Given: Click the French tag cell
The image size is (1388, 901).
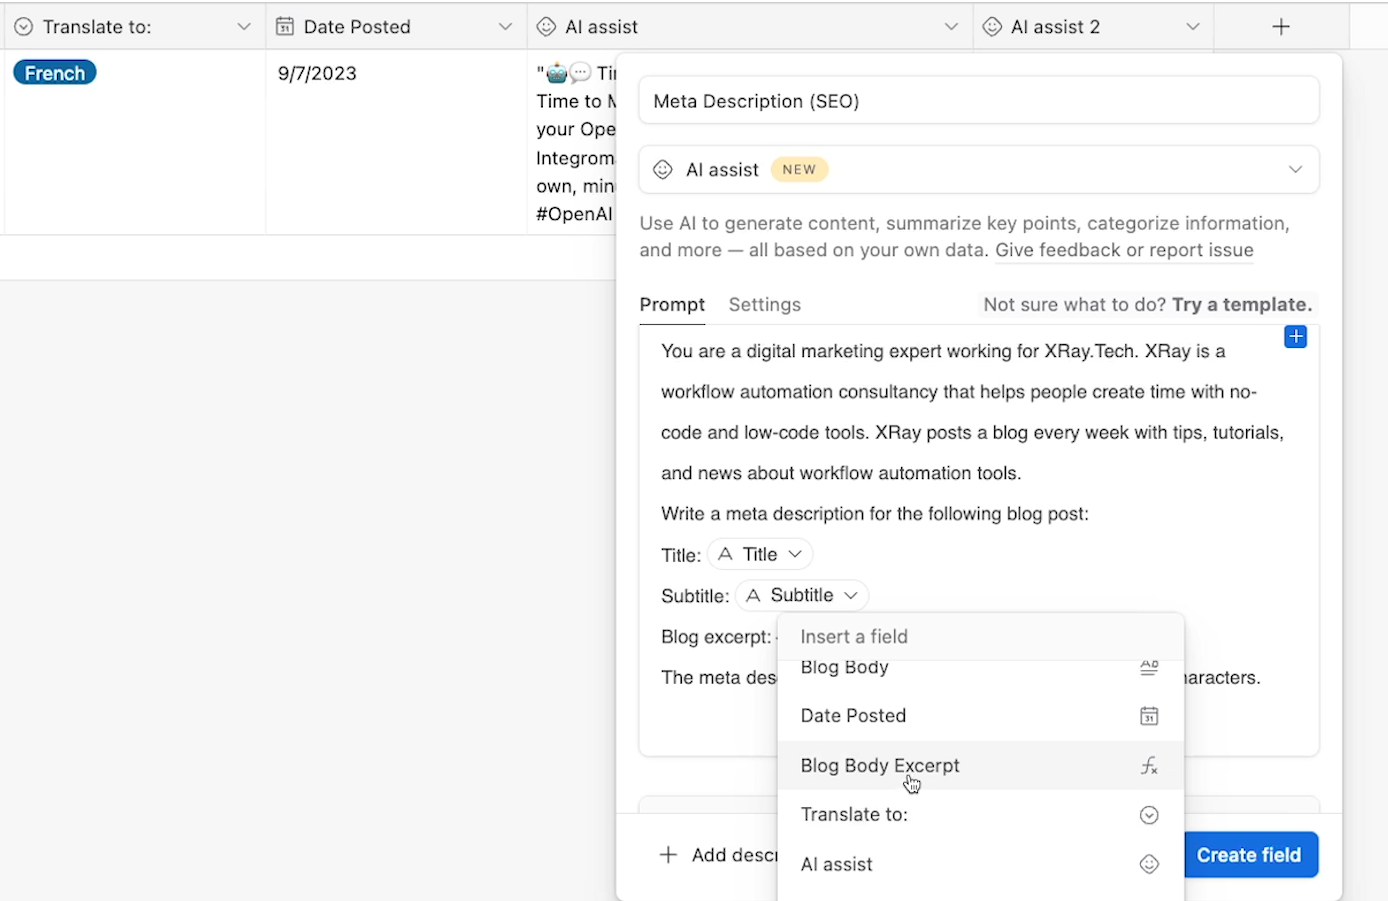Looking at the screenshot, I should (55, 73).
